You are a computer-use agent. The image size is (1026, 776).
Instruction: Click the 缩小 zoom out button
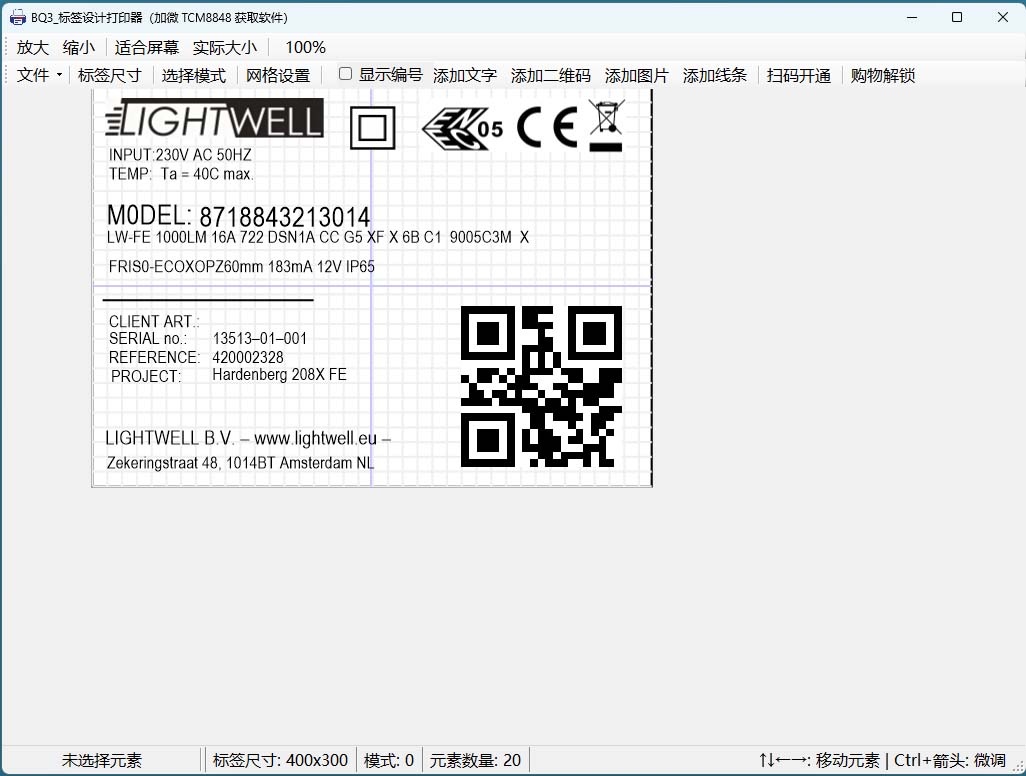(79, 48)
